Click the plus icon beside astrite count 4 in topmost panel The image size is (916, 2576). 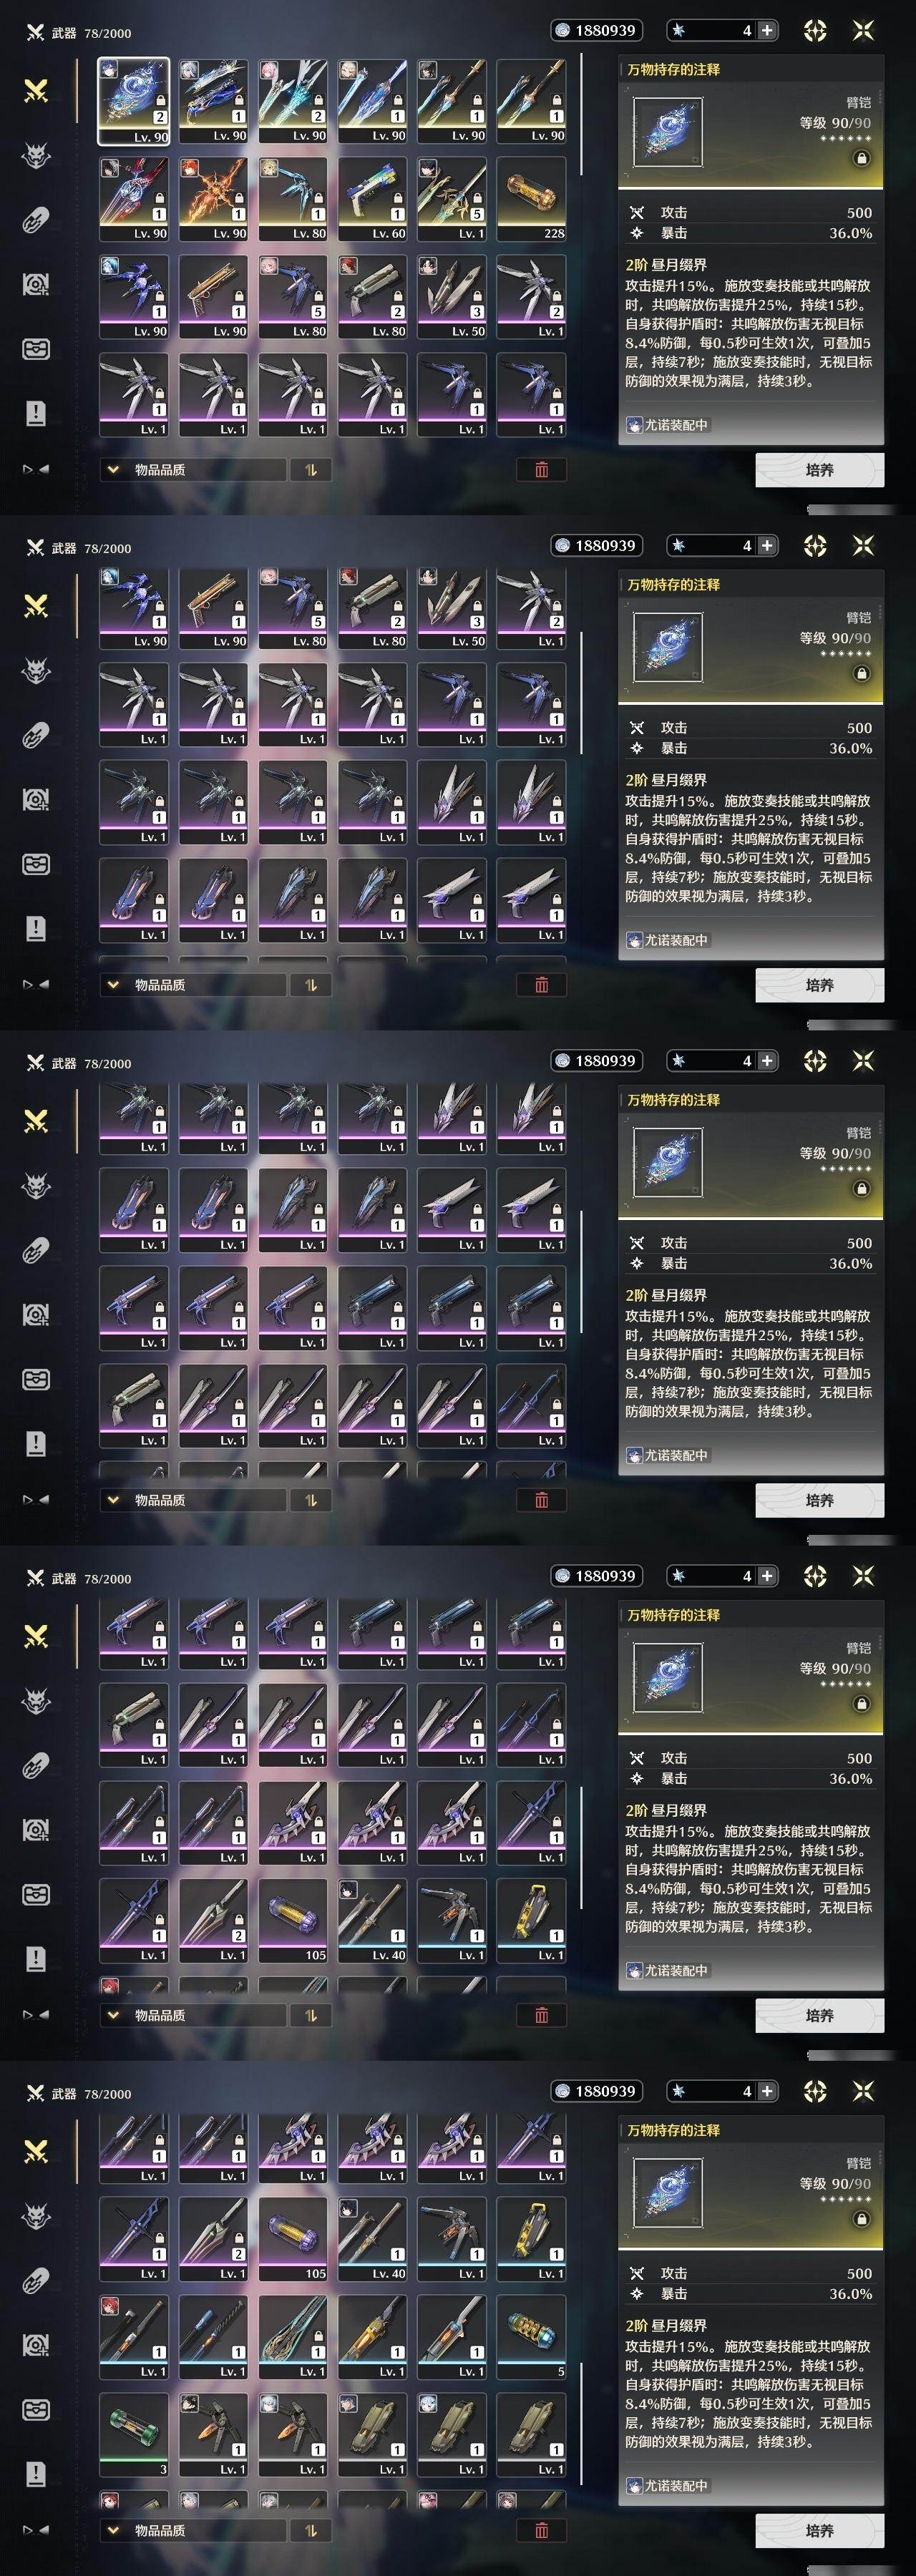767,30
